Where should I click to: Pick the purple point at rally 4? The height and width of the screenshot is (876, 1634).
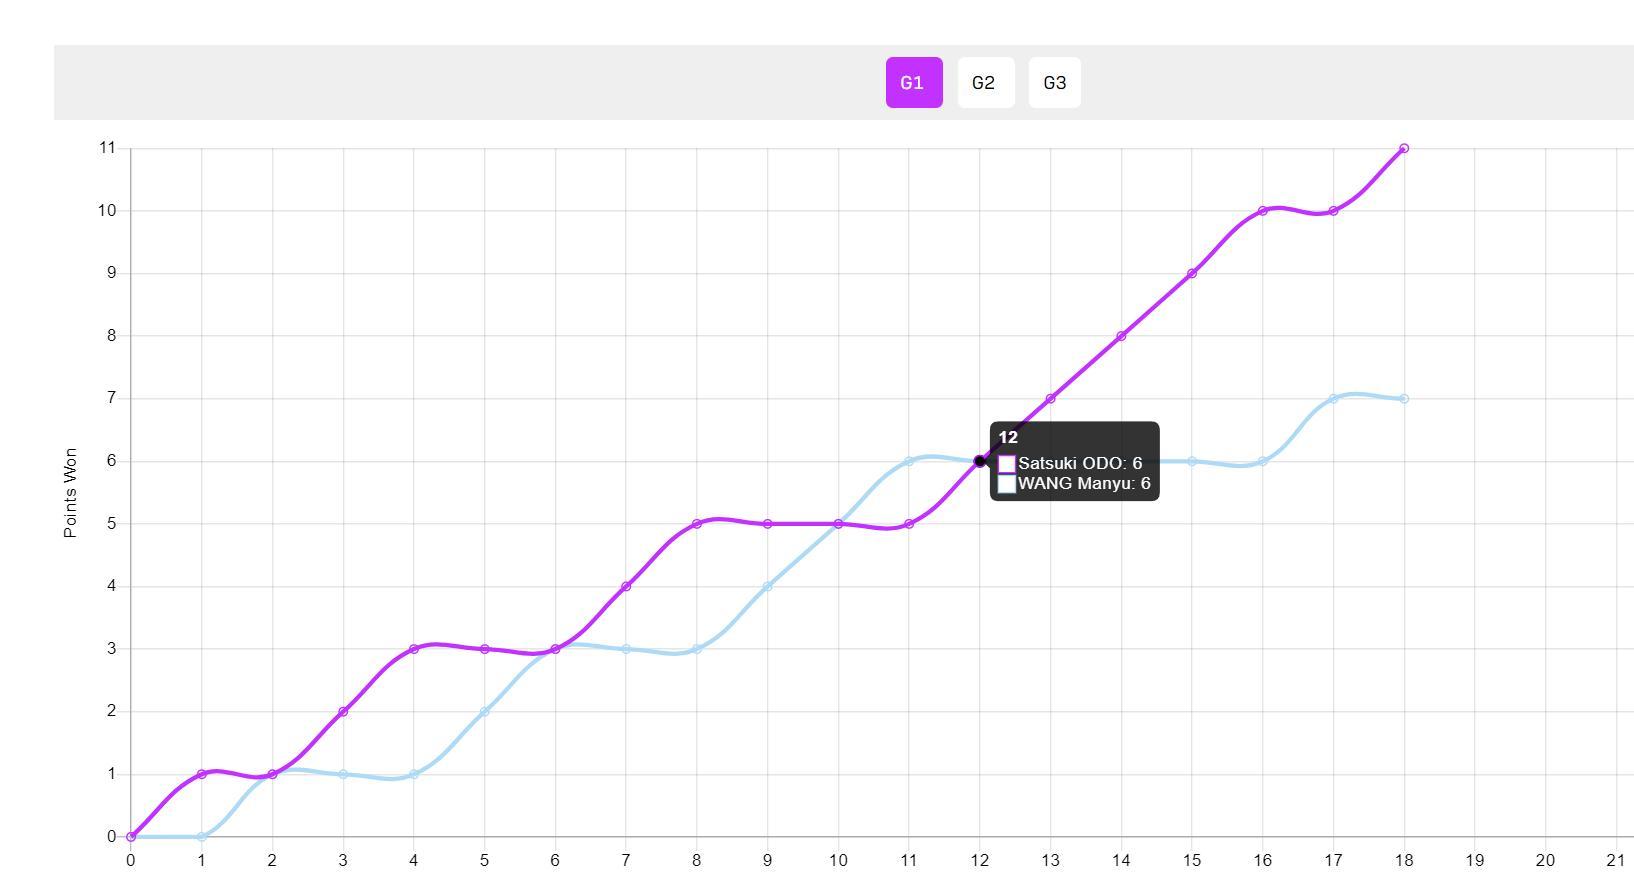(x=414, y=649)
